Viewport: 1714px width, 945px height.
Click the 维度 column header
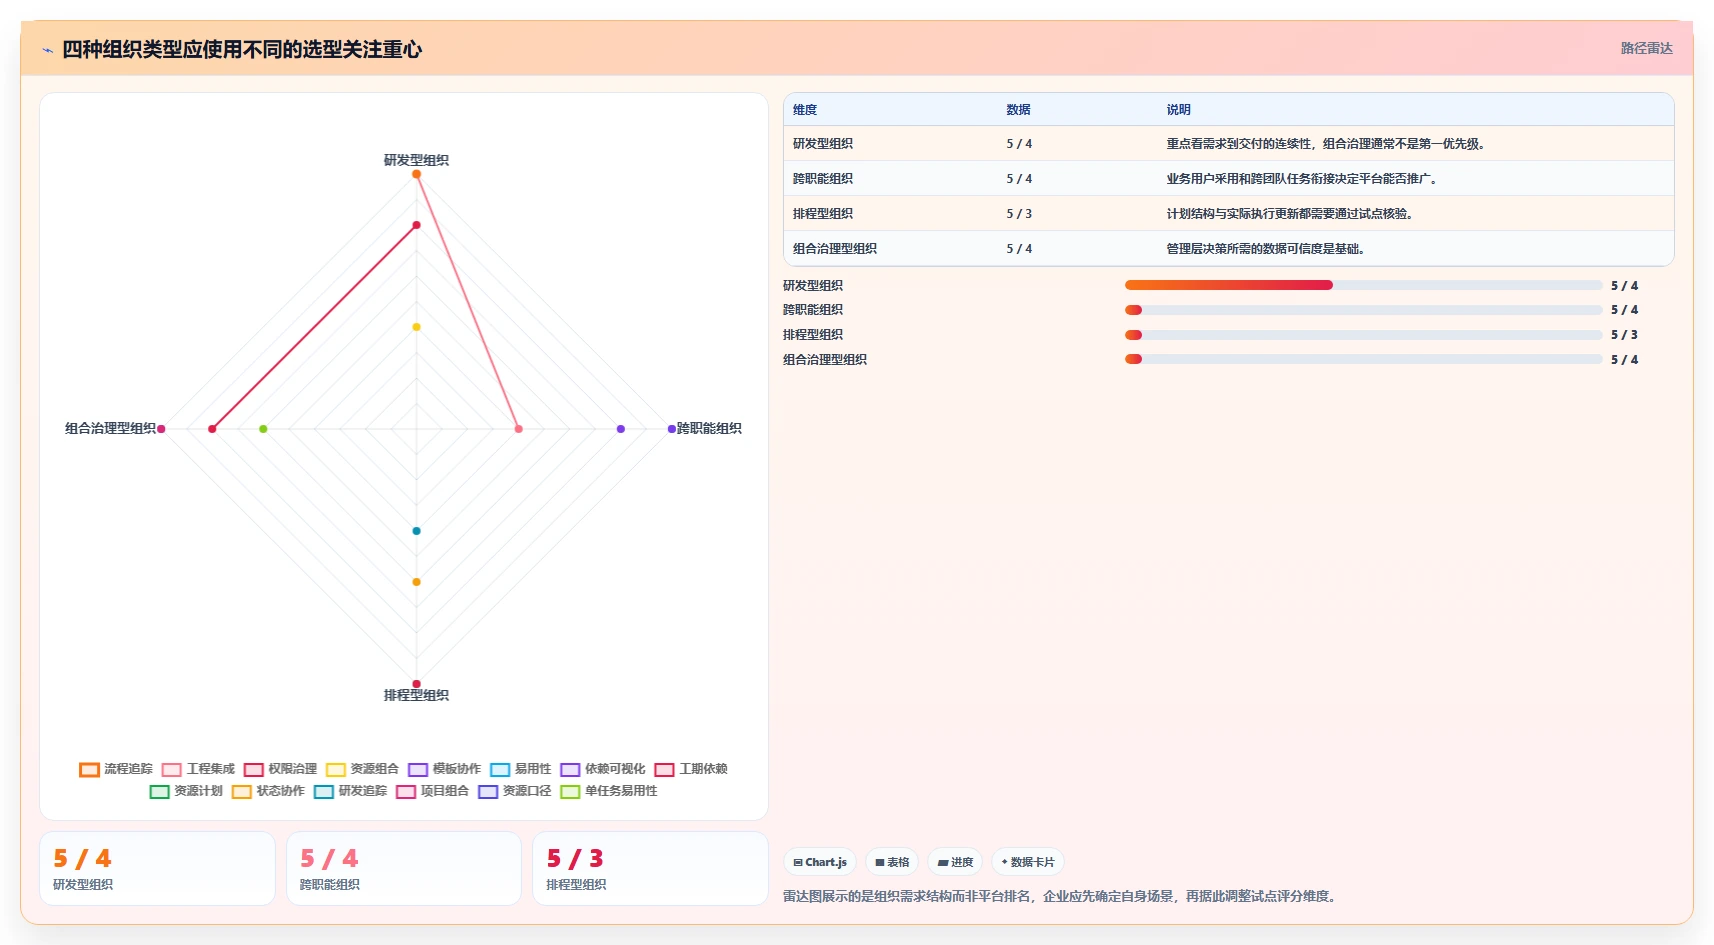(x=805, y=110)
